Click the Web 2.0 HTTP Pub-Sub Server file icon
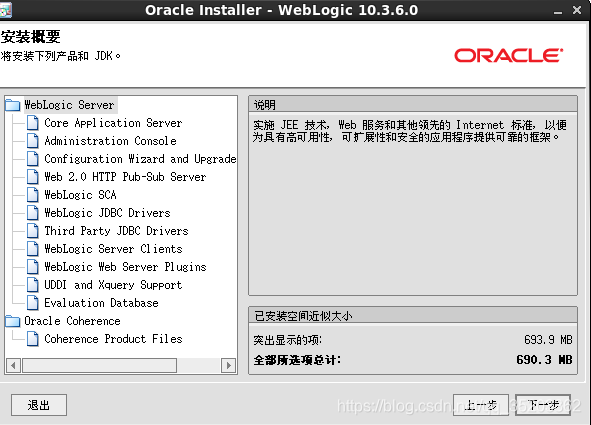The height and width of the screenshot is (425, 591). [x=33, y=177]
